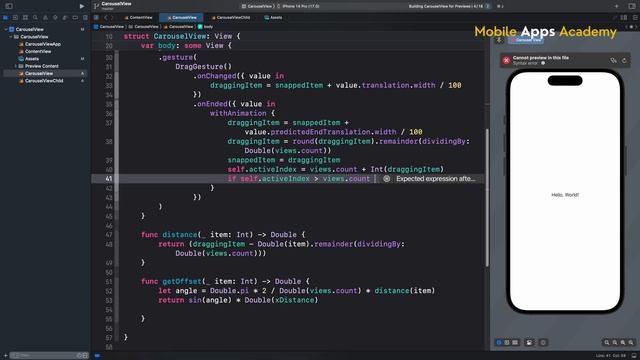Collapse the CarouselView group folder
Screen dimensions: 640x360
[x=11, y=37]
